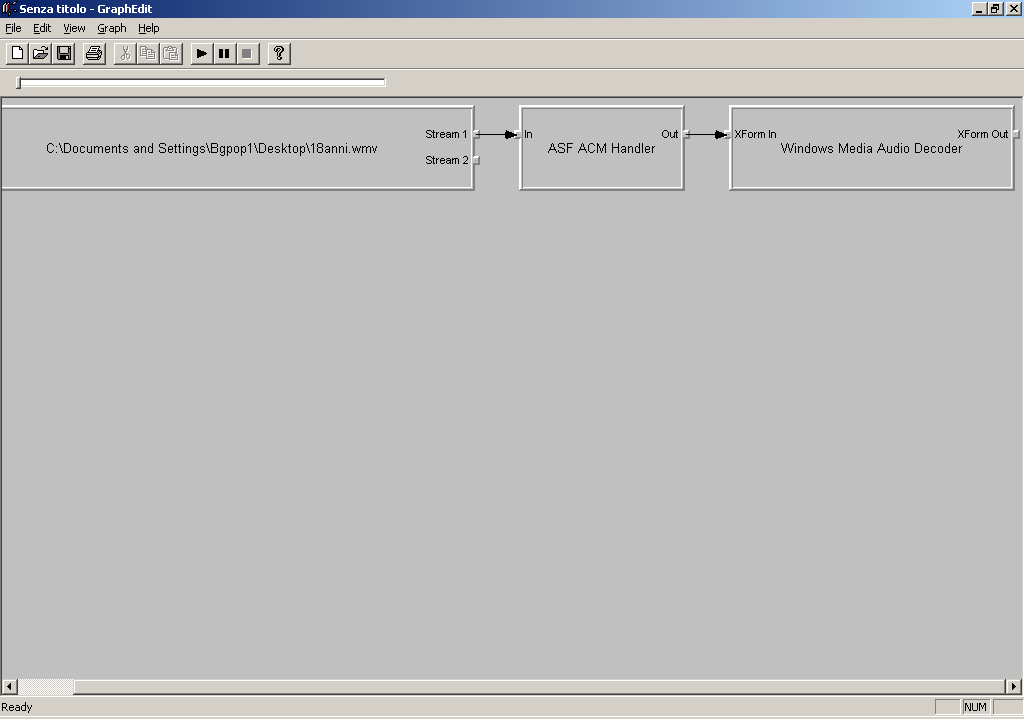
Task: Minimize the GraphEdit window
Action: (x=978, y=8)
